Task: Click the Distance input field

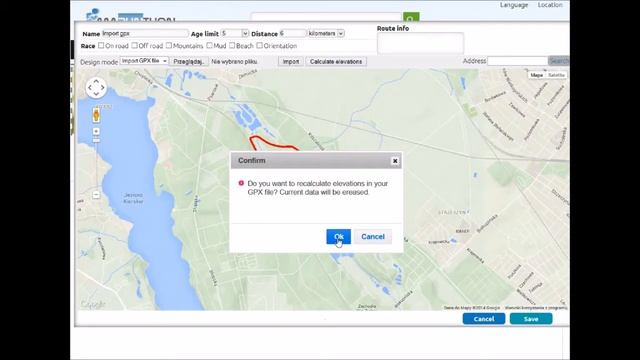Action: [x=293, y=33]
